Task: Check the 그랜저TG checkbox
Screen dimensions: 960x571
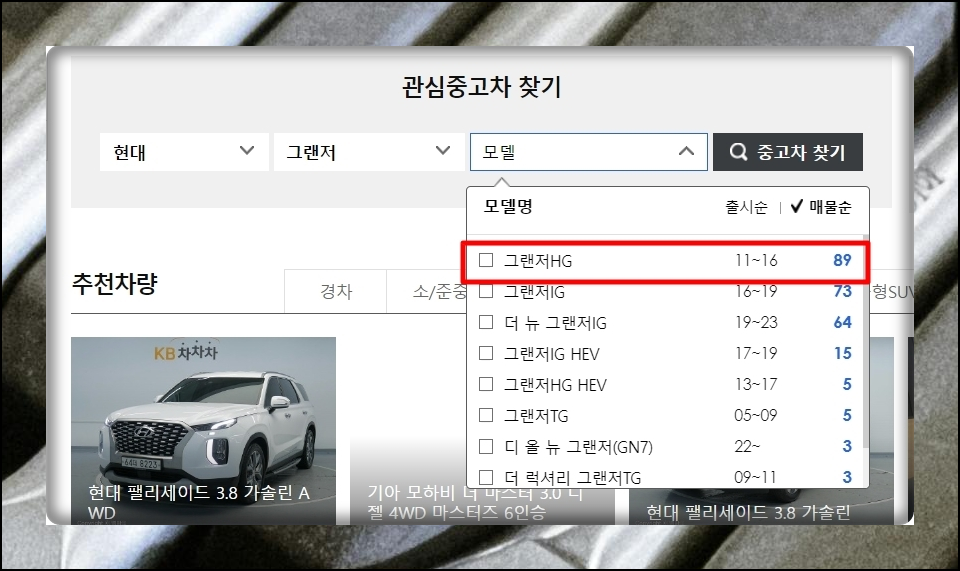Action: 486,415
